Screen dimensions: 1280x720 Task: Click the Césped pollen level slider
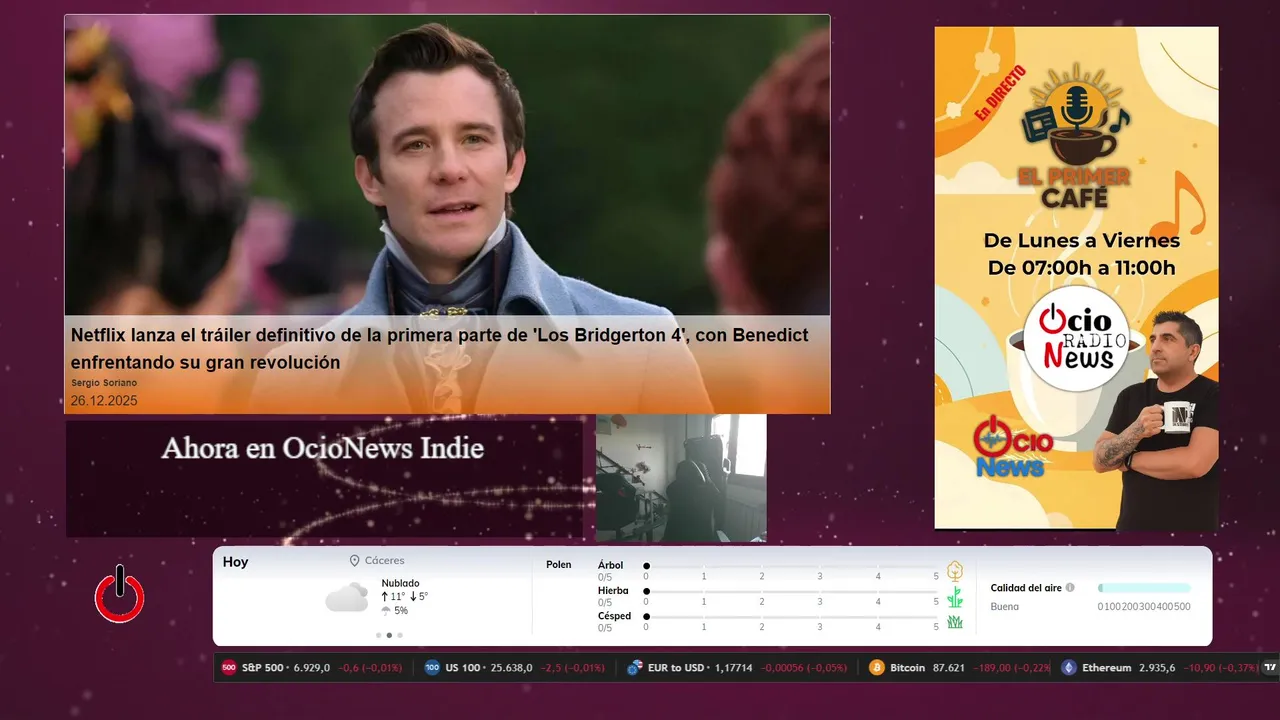point(791,617)
